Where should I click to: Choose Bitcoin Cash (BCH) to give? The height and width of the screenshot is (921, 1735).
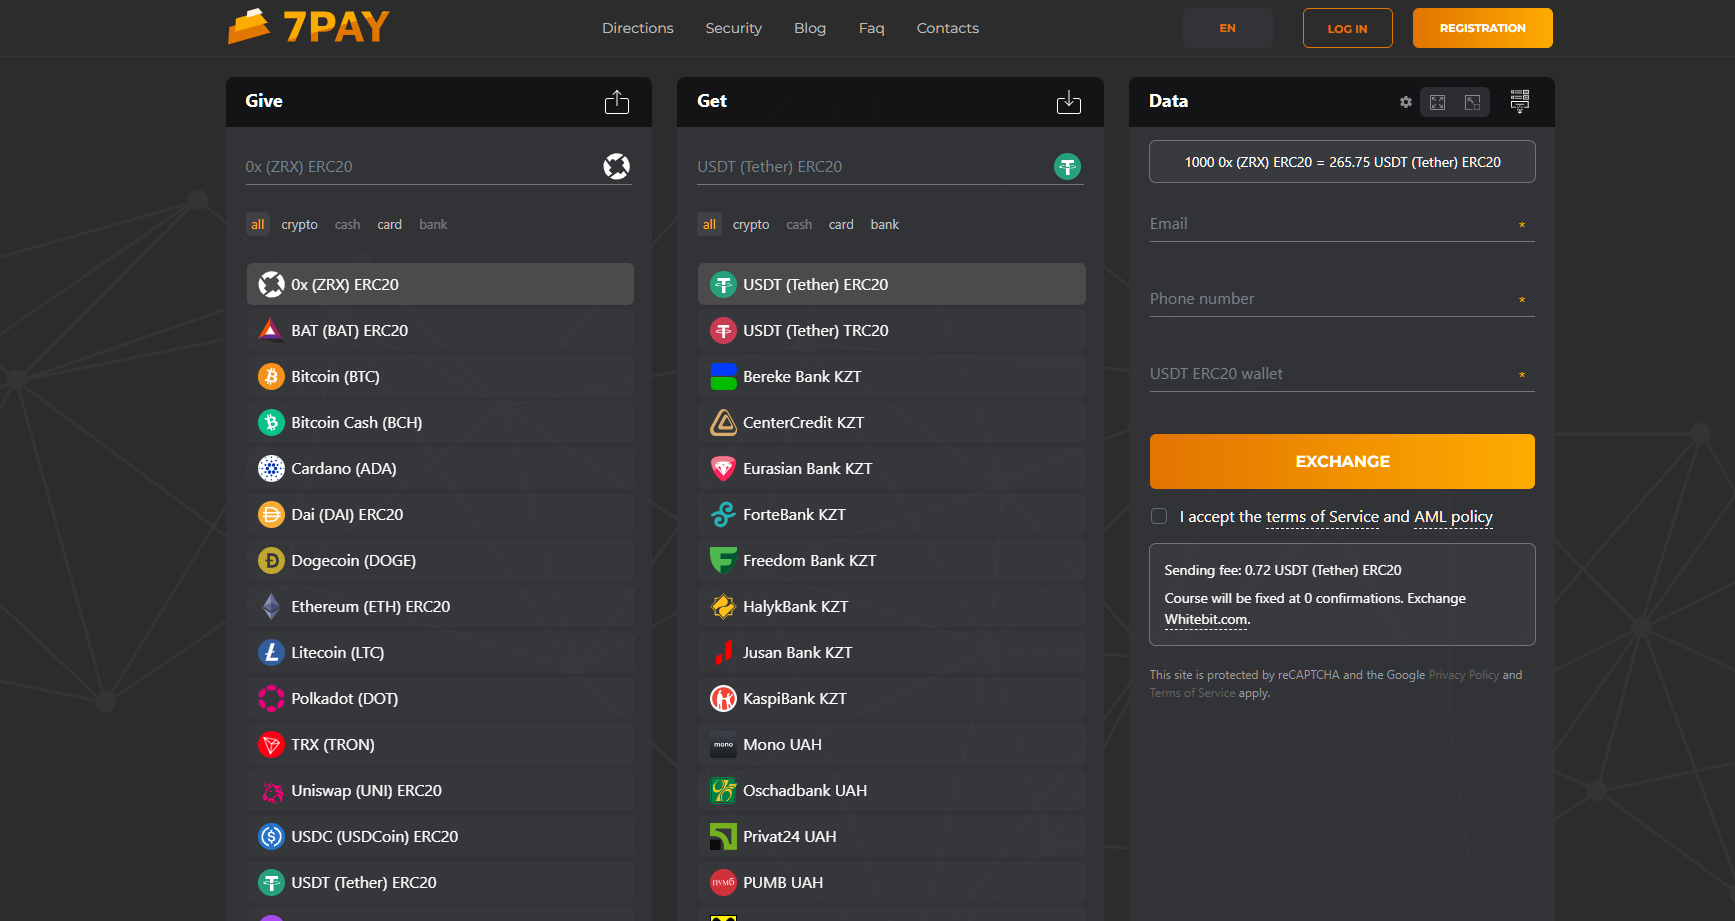pos(440,422)
